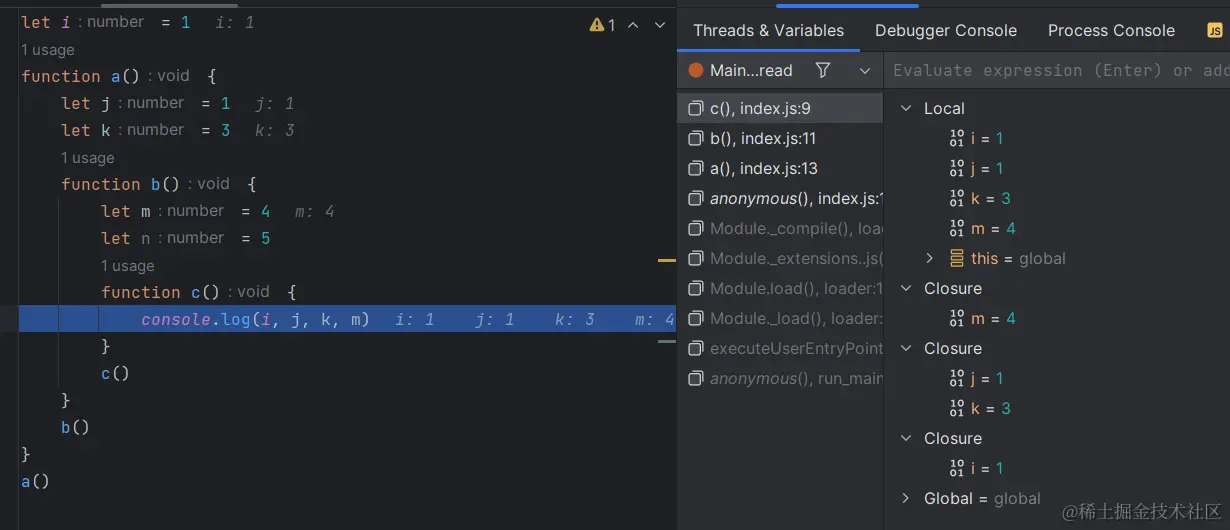
Task: Open the Process Console tab
Action: [1111, 31]
